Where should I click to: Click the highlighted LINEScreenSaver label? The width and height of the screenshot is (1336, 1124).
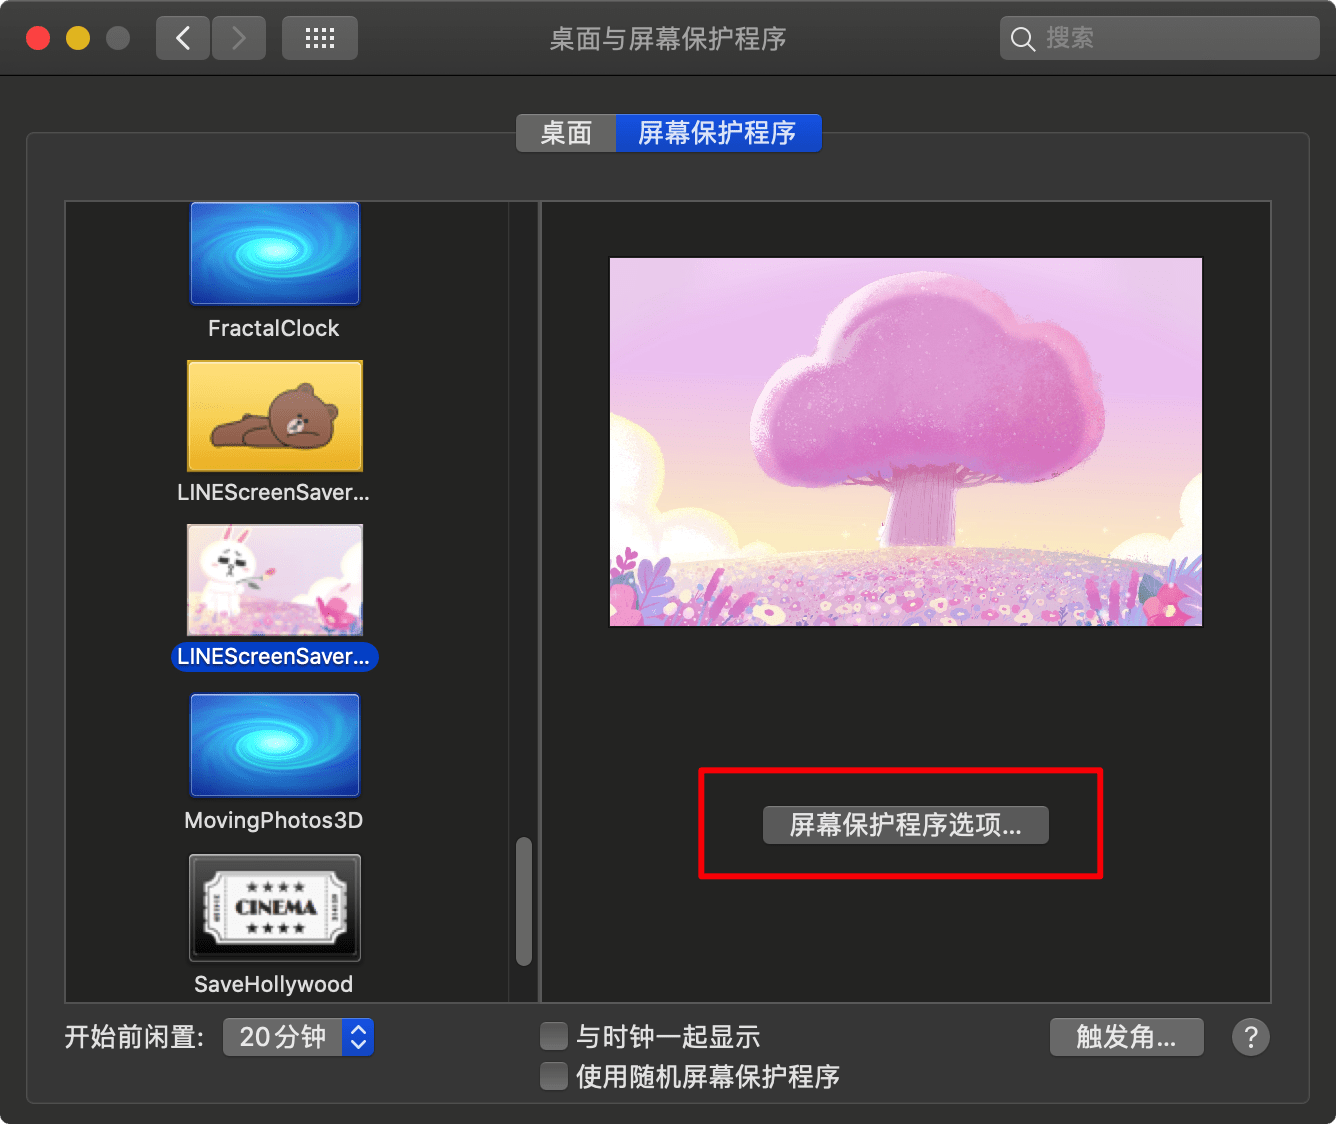(274, 656)
